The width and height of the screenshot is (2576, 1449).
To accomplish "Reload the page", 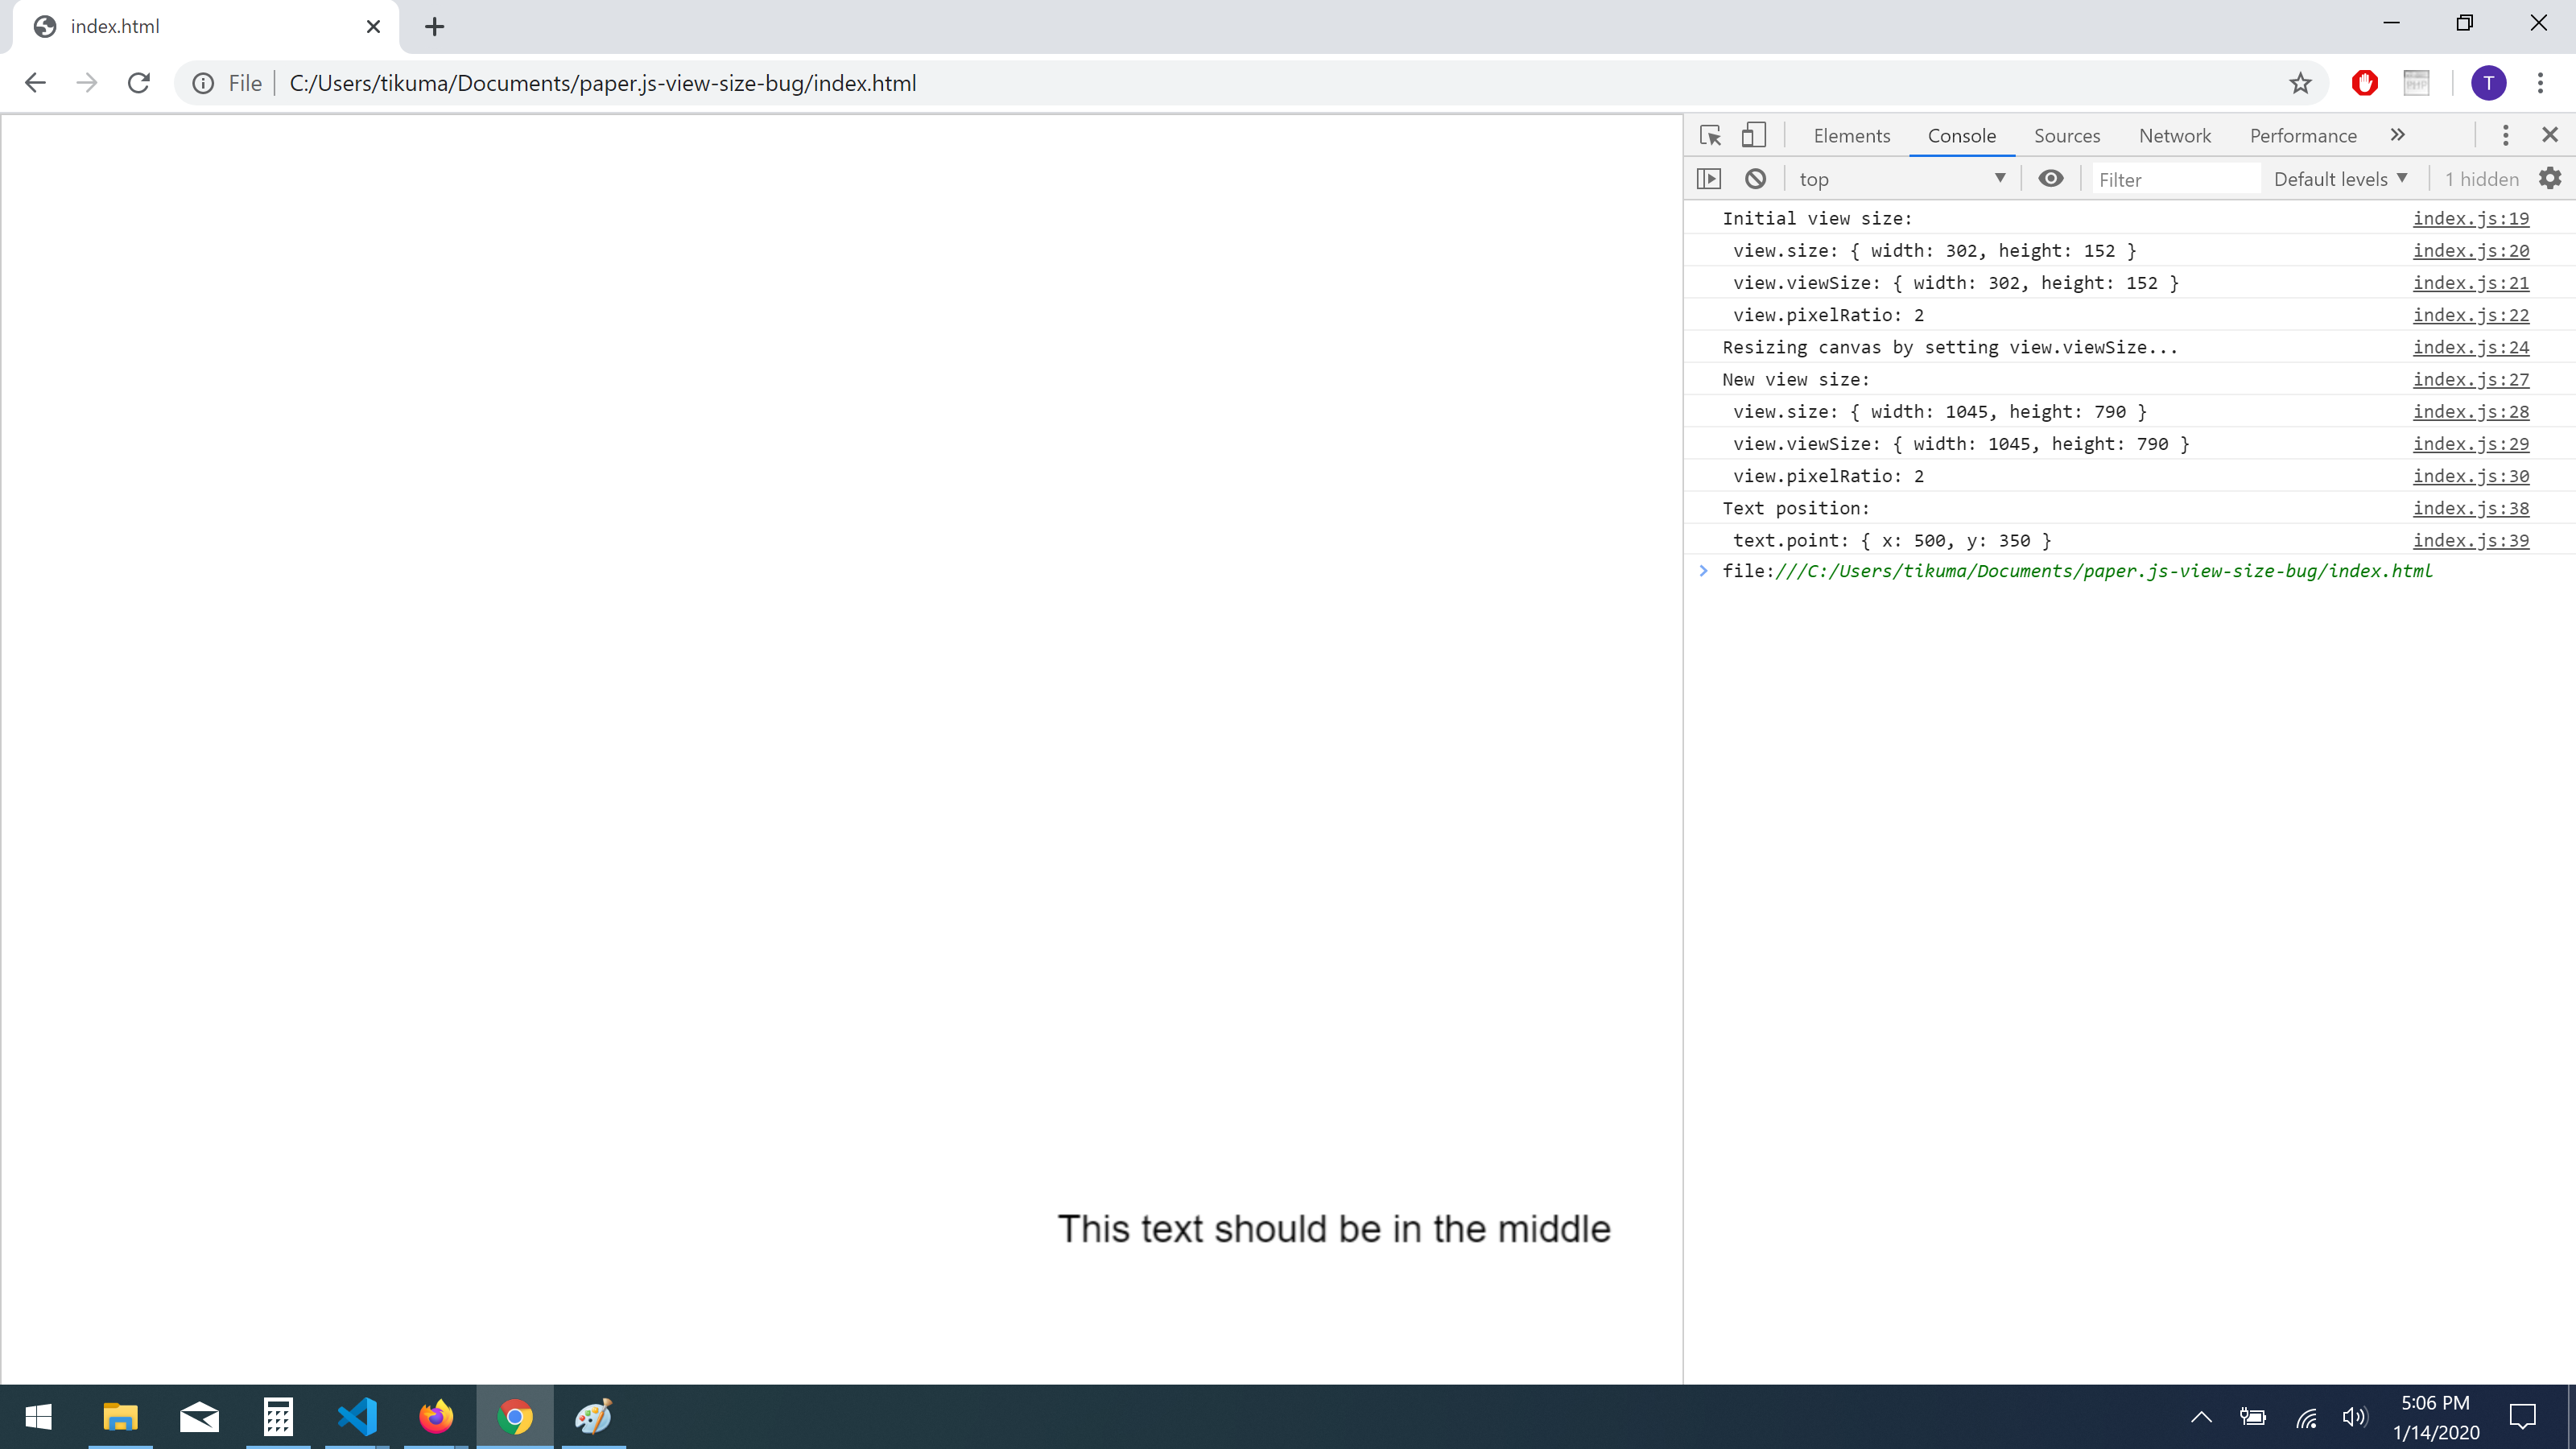I will coord(139,83).
